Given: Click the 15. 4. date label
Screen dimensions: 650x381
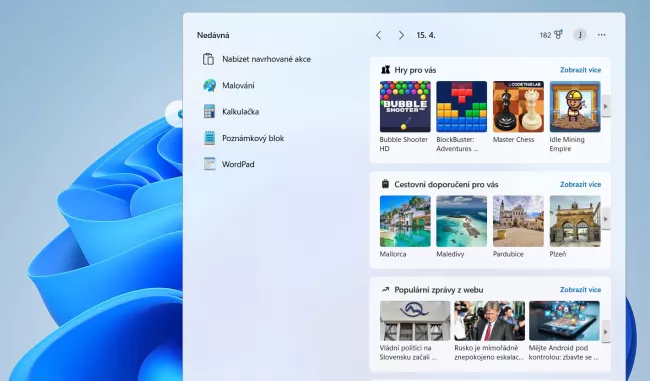Looking at the screenshot, I should tap(426, 35).
